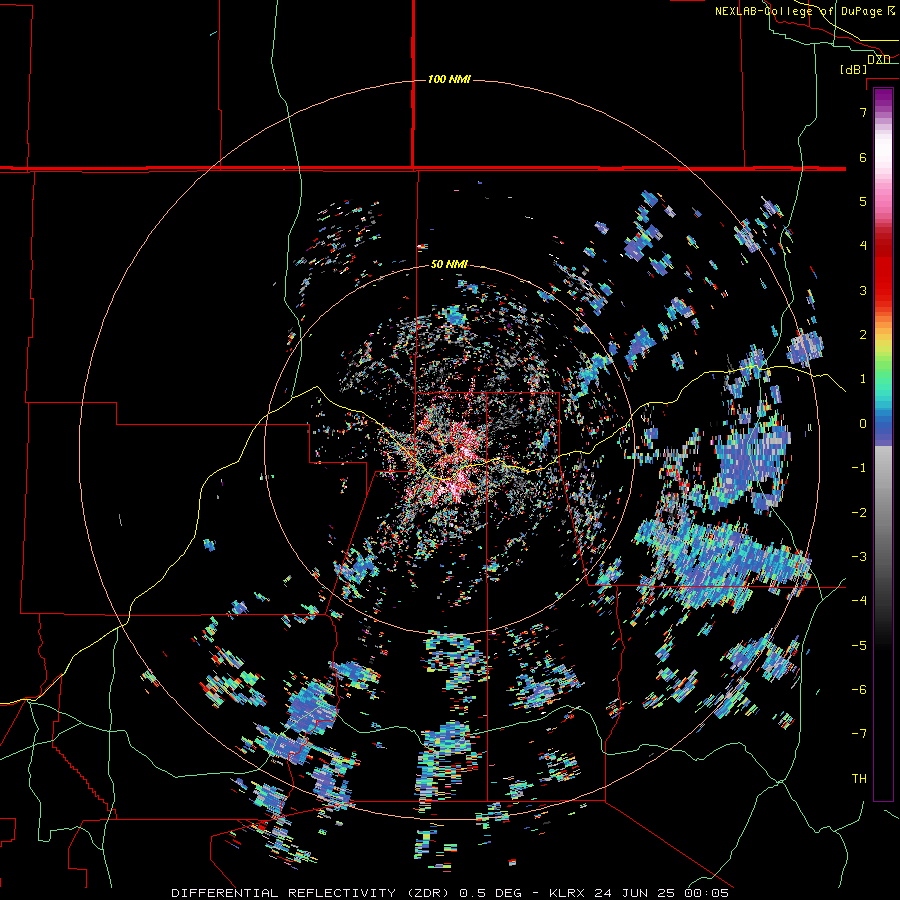The height and width of the screenshot is (900, 900).
Task: Click the 3 value on the color scale
Action: 863,290
